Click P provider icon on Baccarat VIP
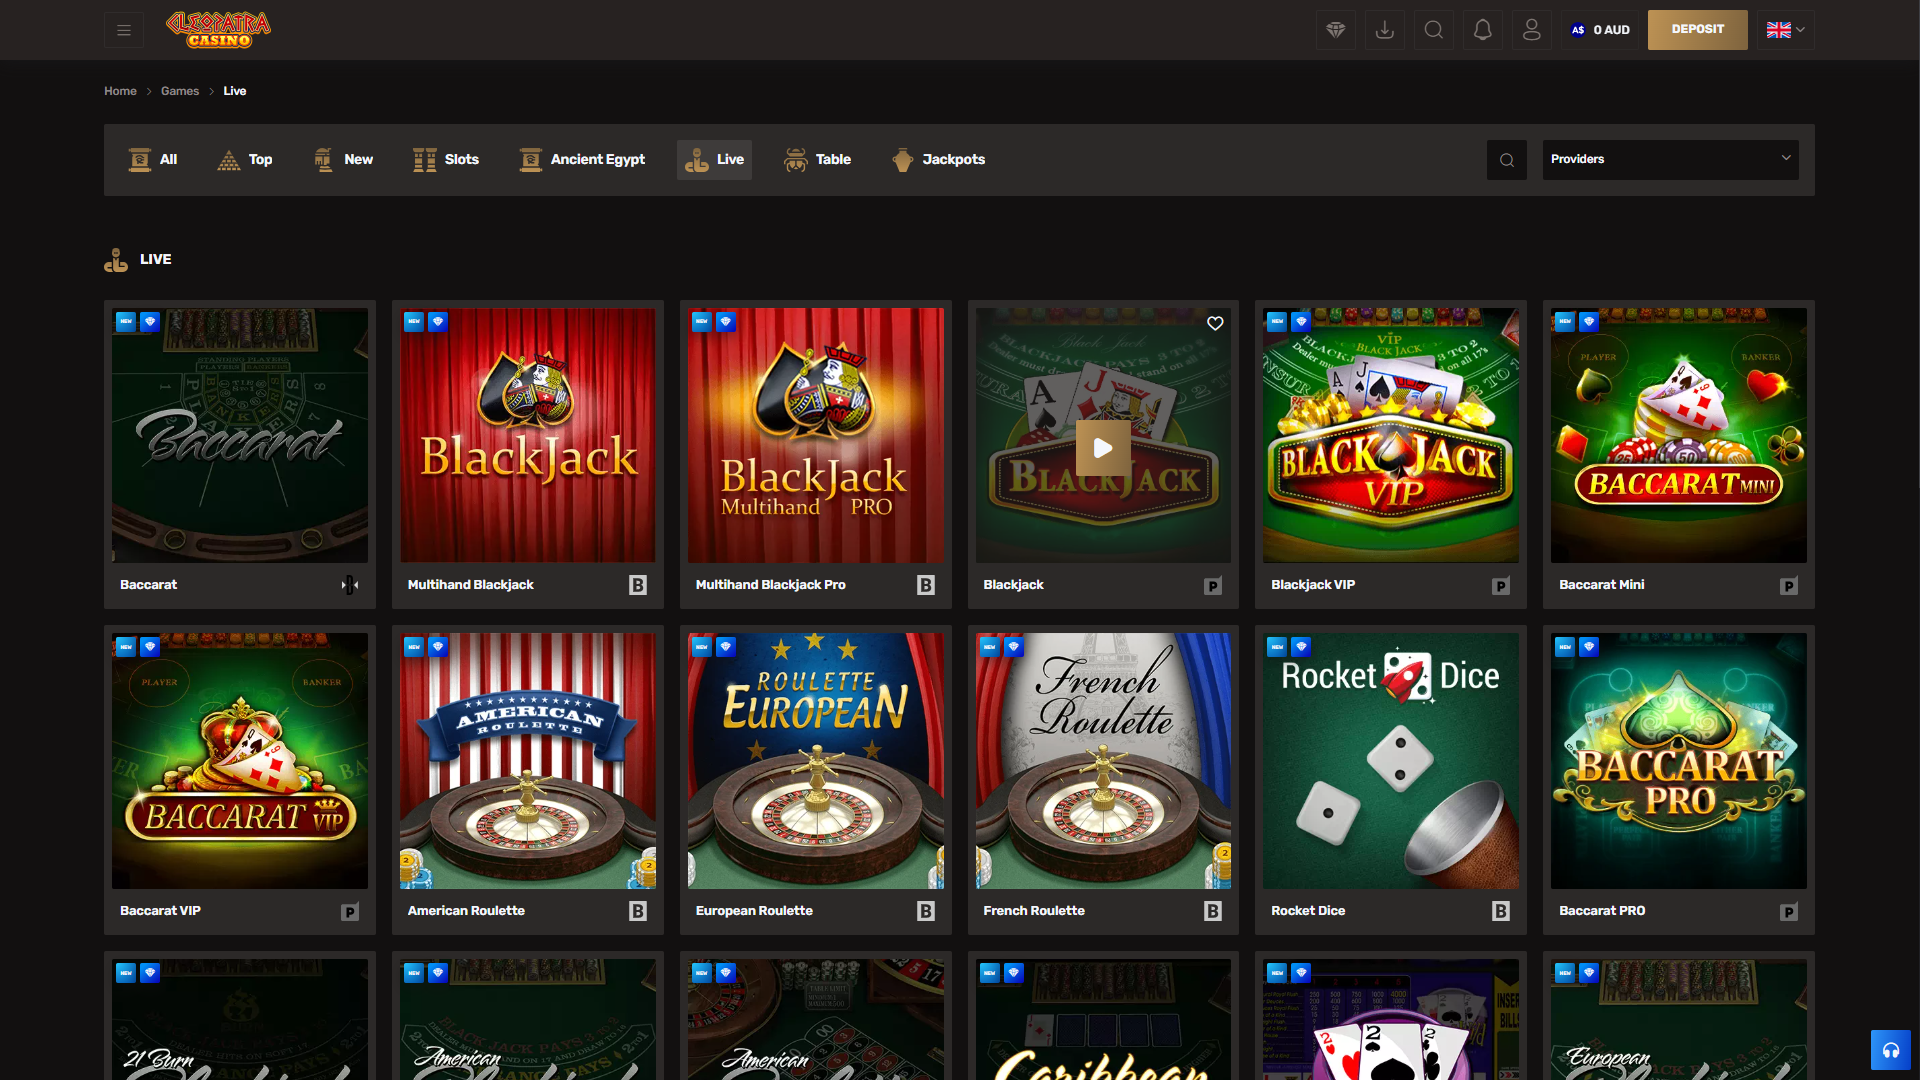 click(x=350, y=912)
